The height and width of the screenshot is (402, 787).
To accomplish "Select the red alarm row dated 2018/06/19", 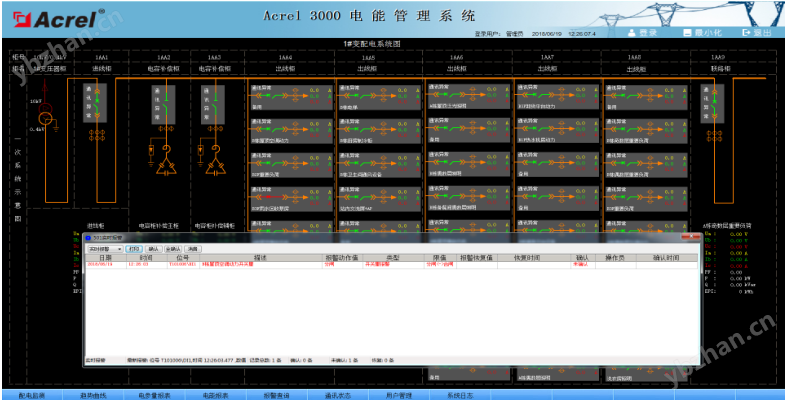I will coord(391,264).
